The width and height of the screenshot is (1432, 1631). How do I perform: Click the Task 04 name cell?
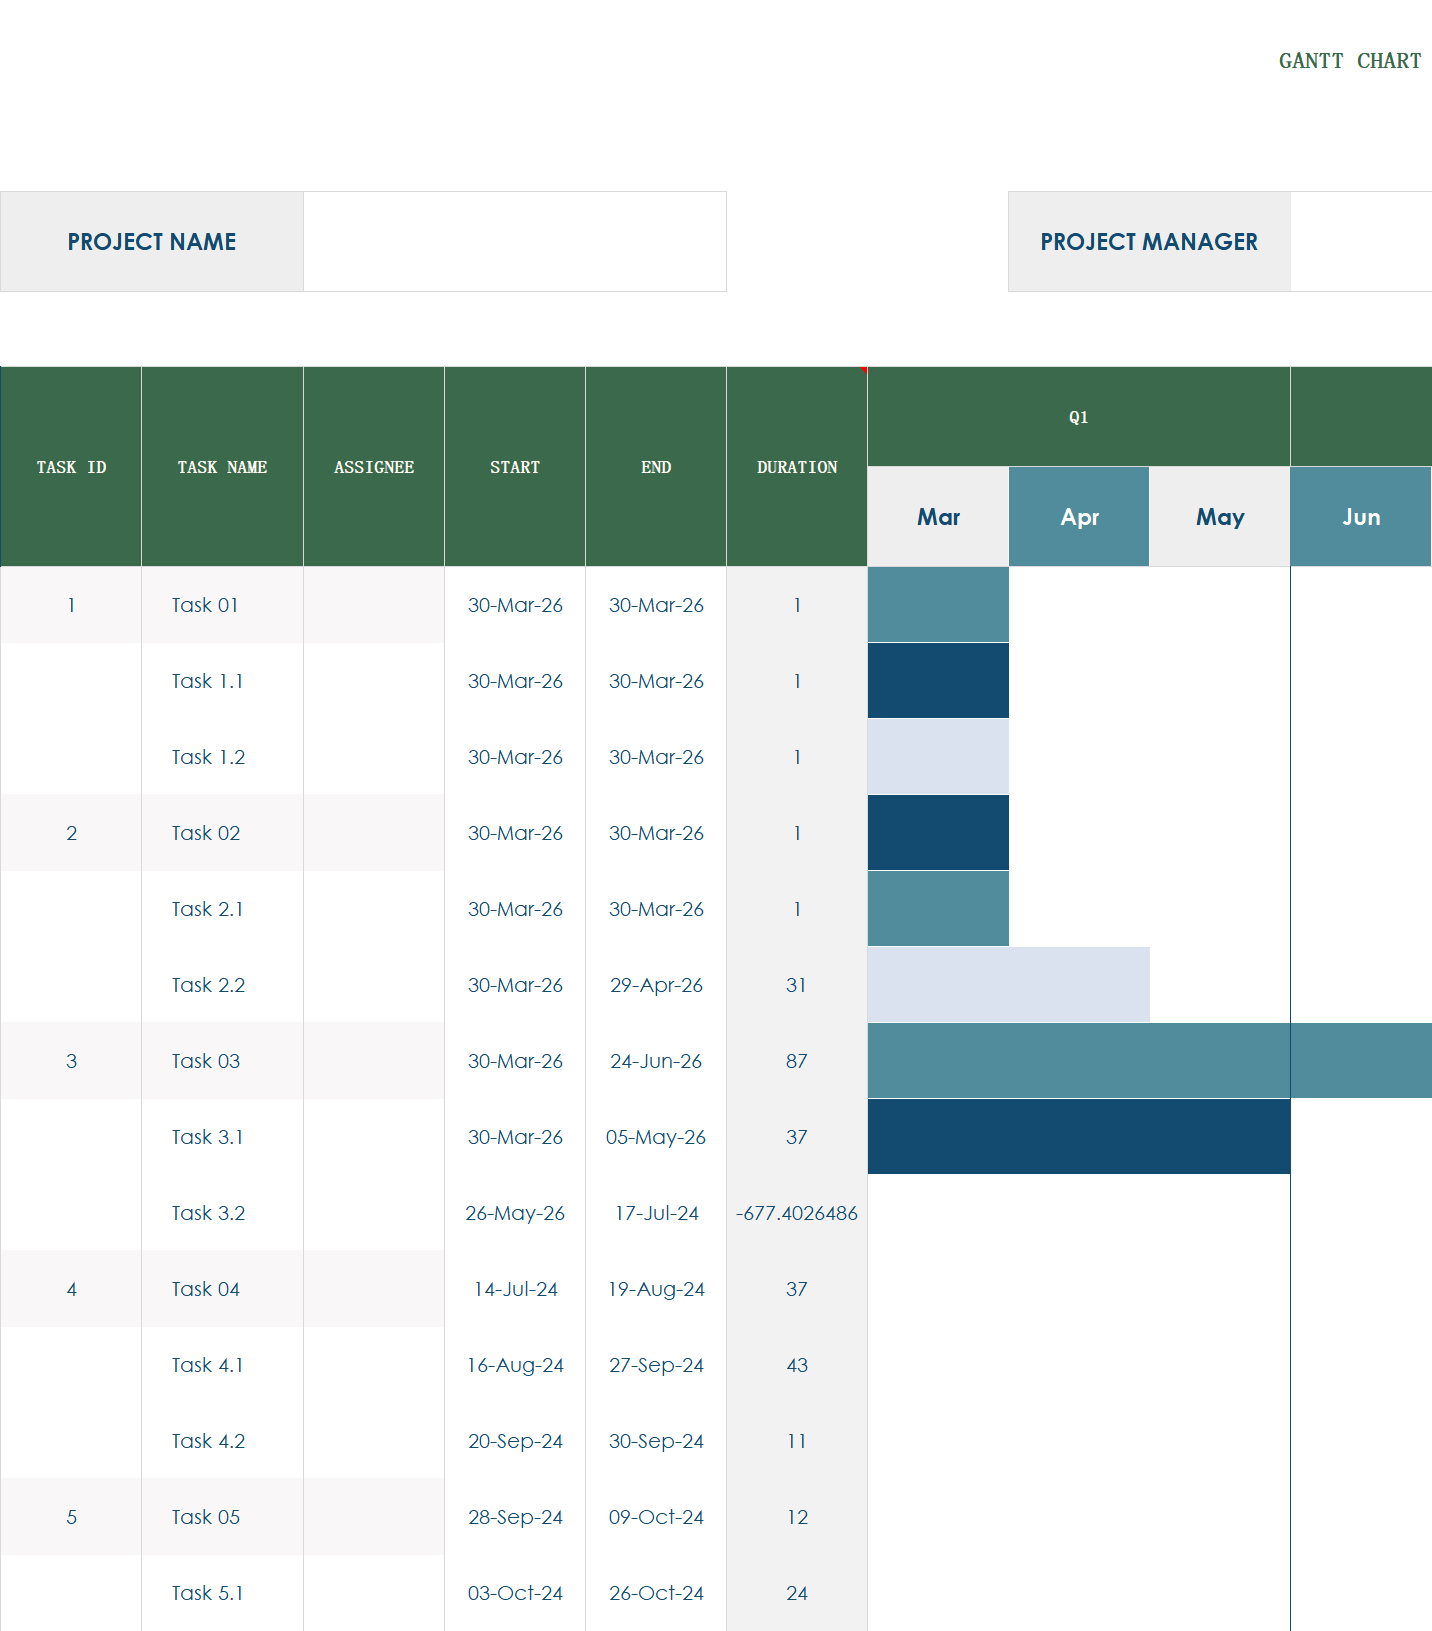tap(222, 1289)
